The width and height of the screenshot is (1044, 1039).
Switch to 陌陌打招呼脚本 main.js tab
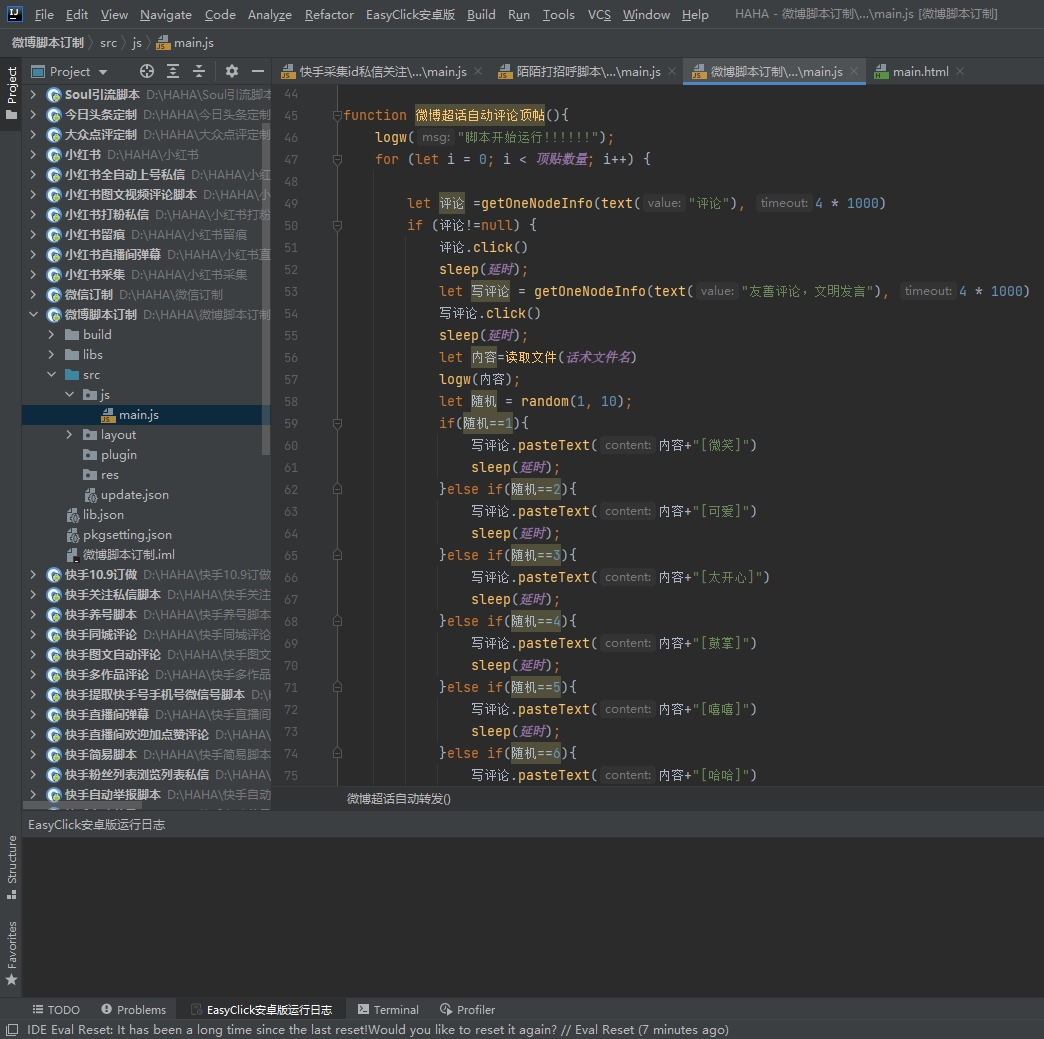pyautogui.click(x=587, y=71)
